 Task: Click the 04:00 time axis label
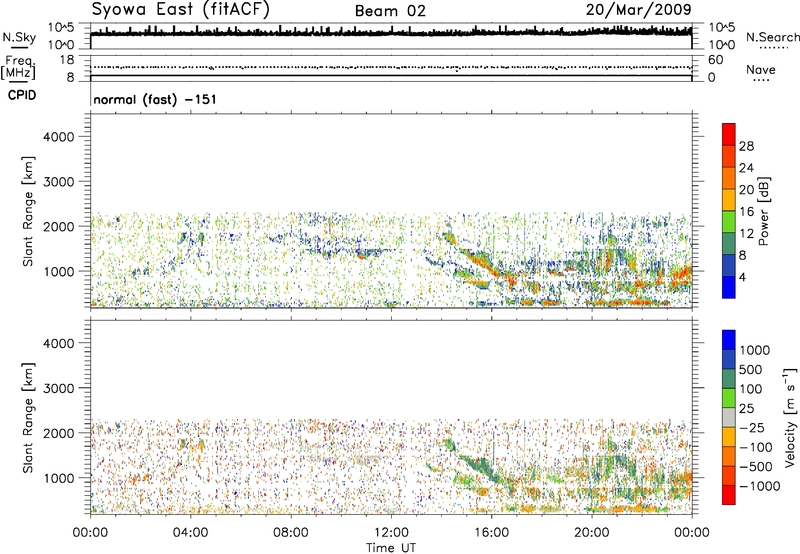pyautogui.click(x=190, y=533)
